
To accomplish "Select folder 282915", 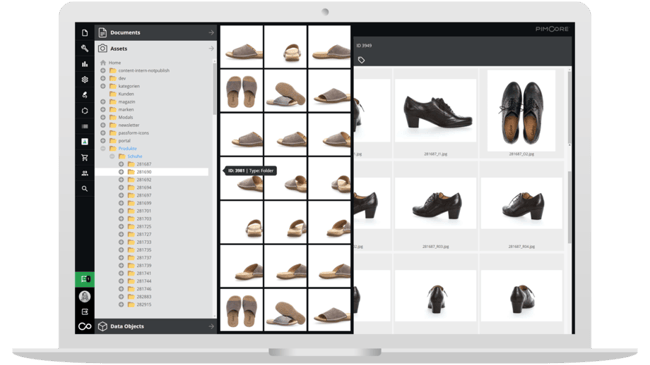I will click(x=144, y=305).
